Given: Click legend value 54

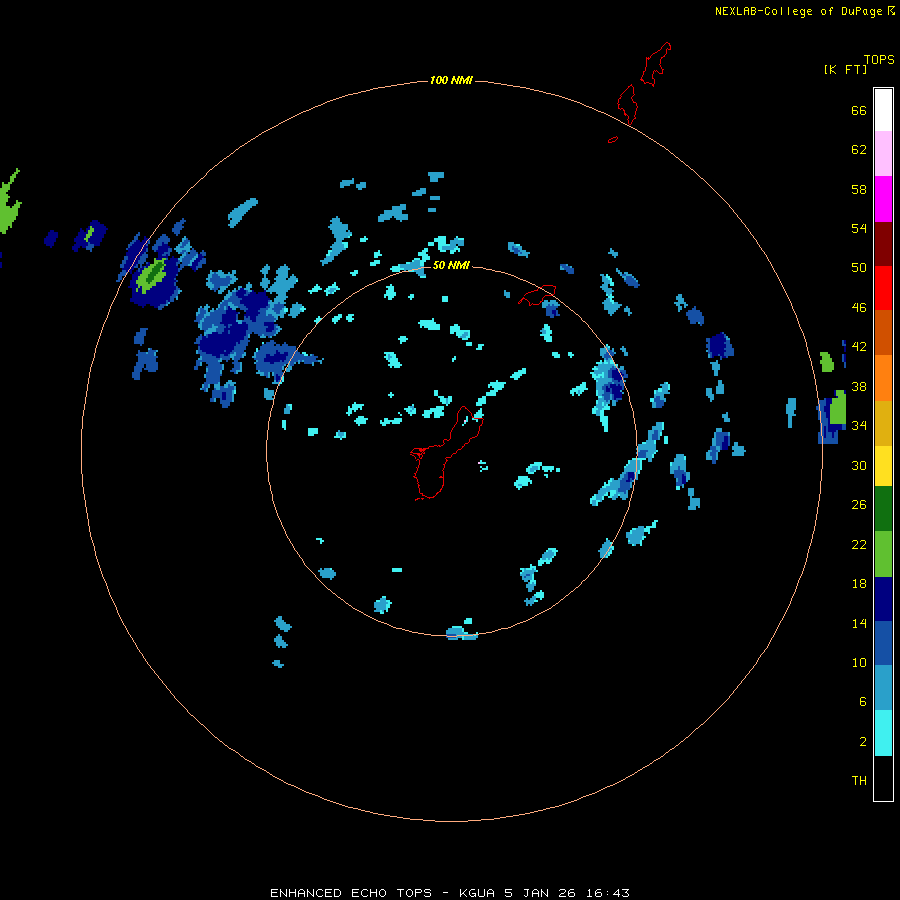Looking at the screenshot, I should [x=859, y=228].
